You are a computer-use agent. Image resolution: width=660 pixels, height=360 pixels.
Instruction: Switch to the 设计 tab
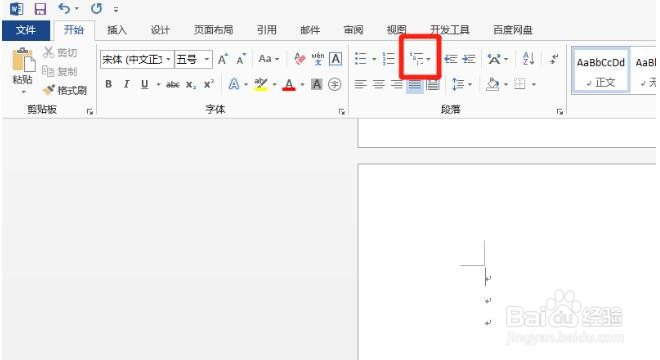160,30
